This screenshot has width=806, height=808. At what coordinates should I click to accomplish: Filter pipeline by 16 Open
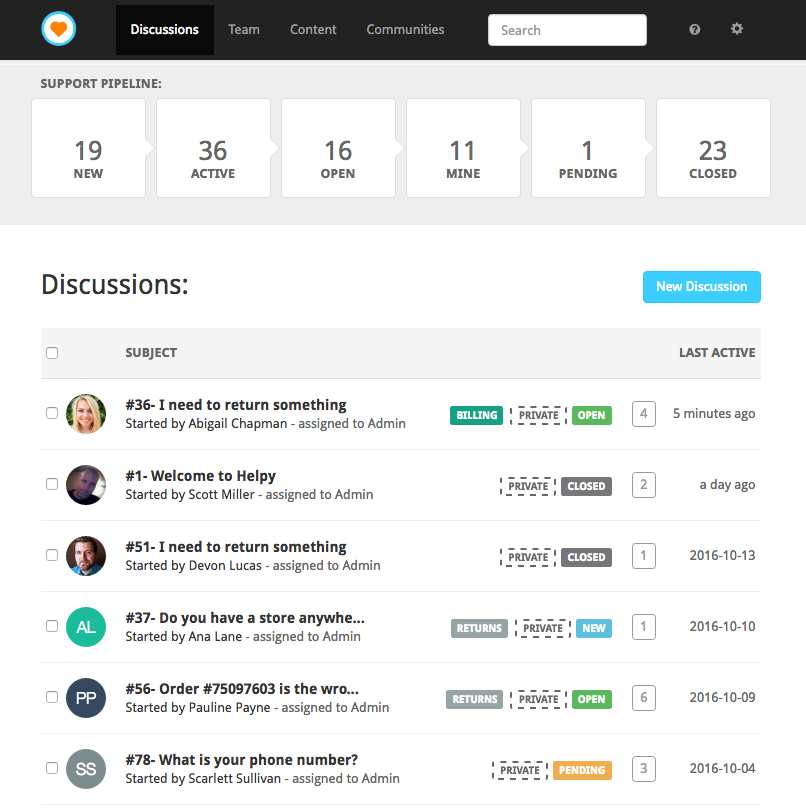[x=339, y=148]
